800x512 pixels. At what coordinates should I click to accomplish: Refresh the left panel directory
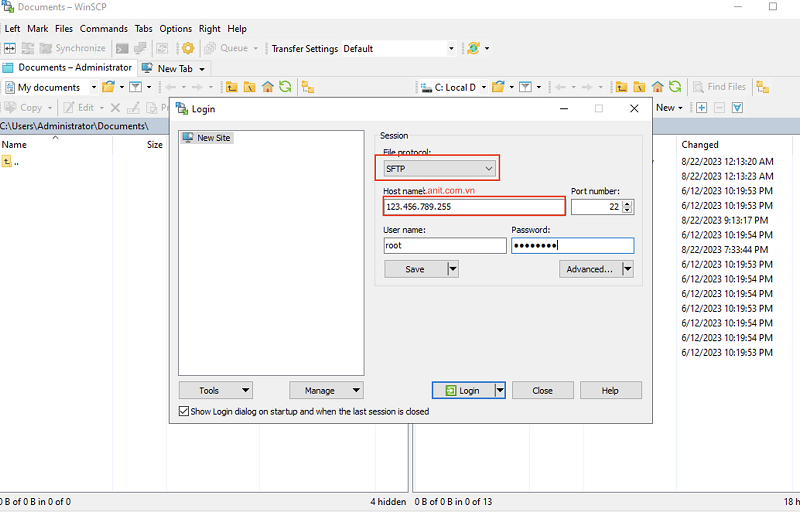285,87
